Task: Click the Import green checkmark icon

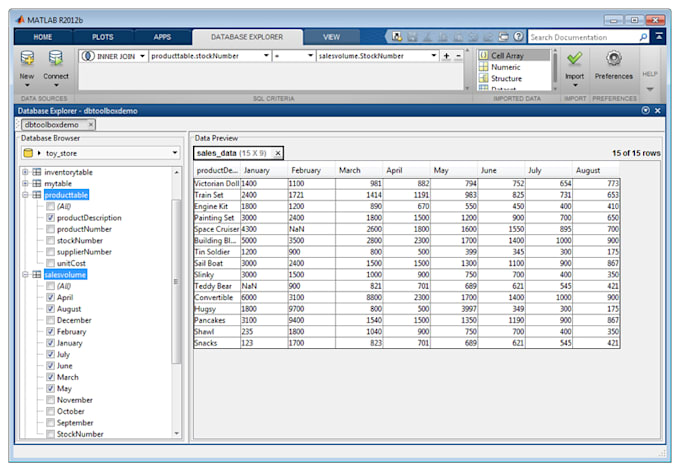Action: click(x=574, y=59)
